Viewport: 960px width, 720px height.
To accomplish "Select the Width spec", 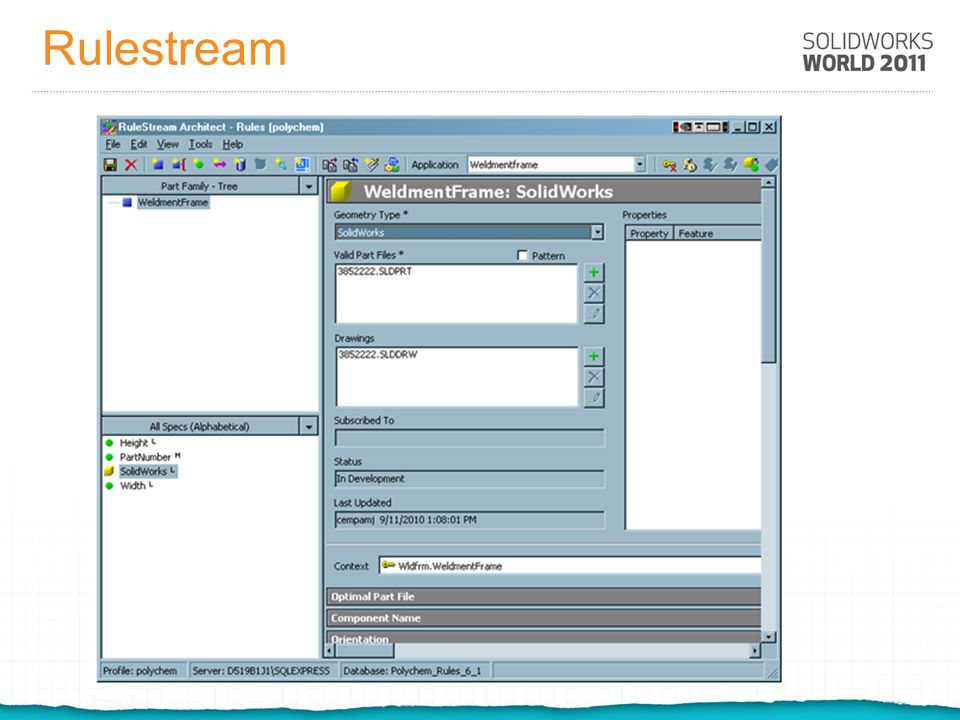I will [132, 486].
